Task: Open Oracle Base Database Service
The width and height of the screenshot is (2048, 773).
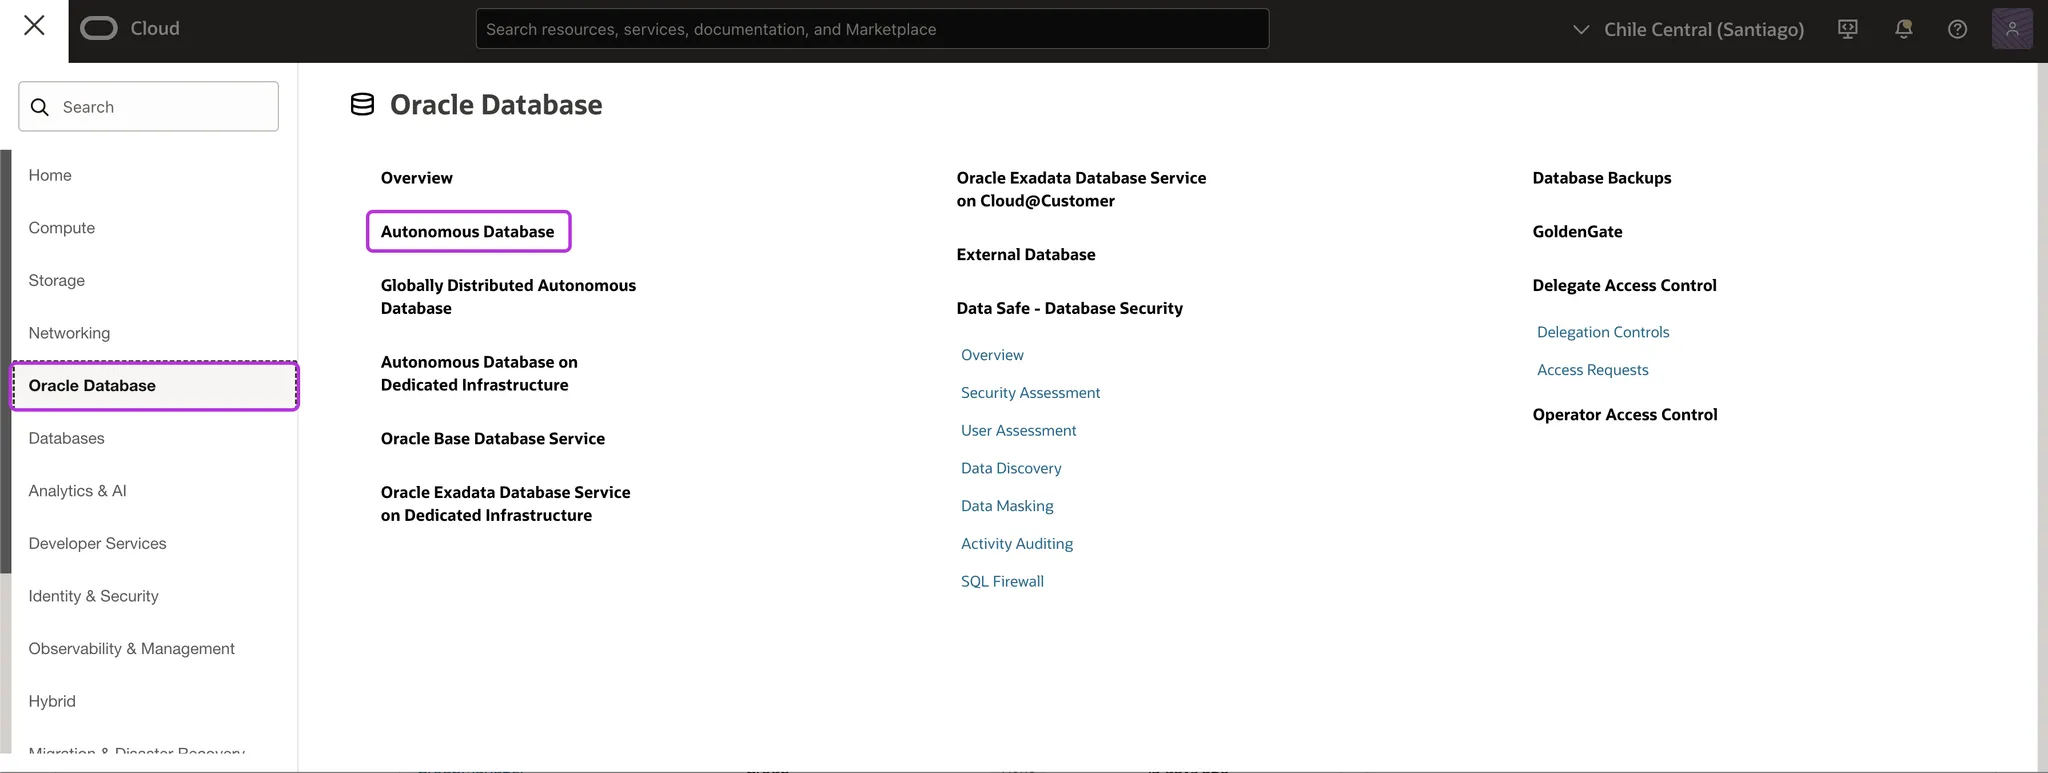Action: coord(492,439)
